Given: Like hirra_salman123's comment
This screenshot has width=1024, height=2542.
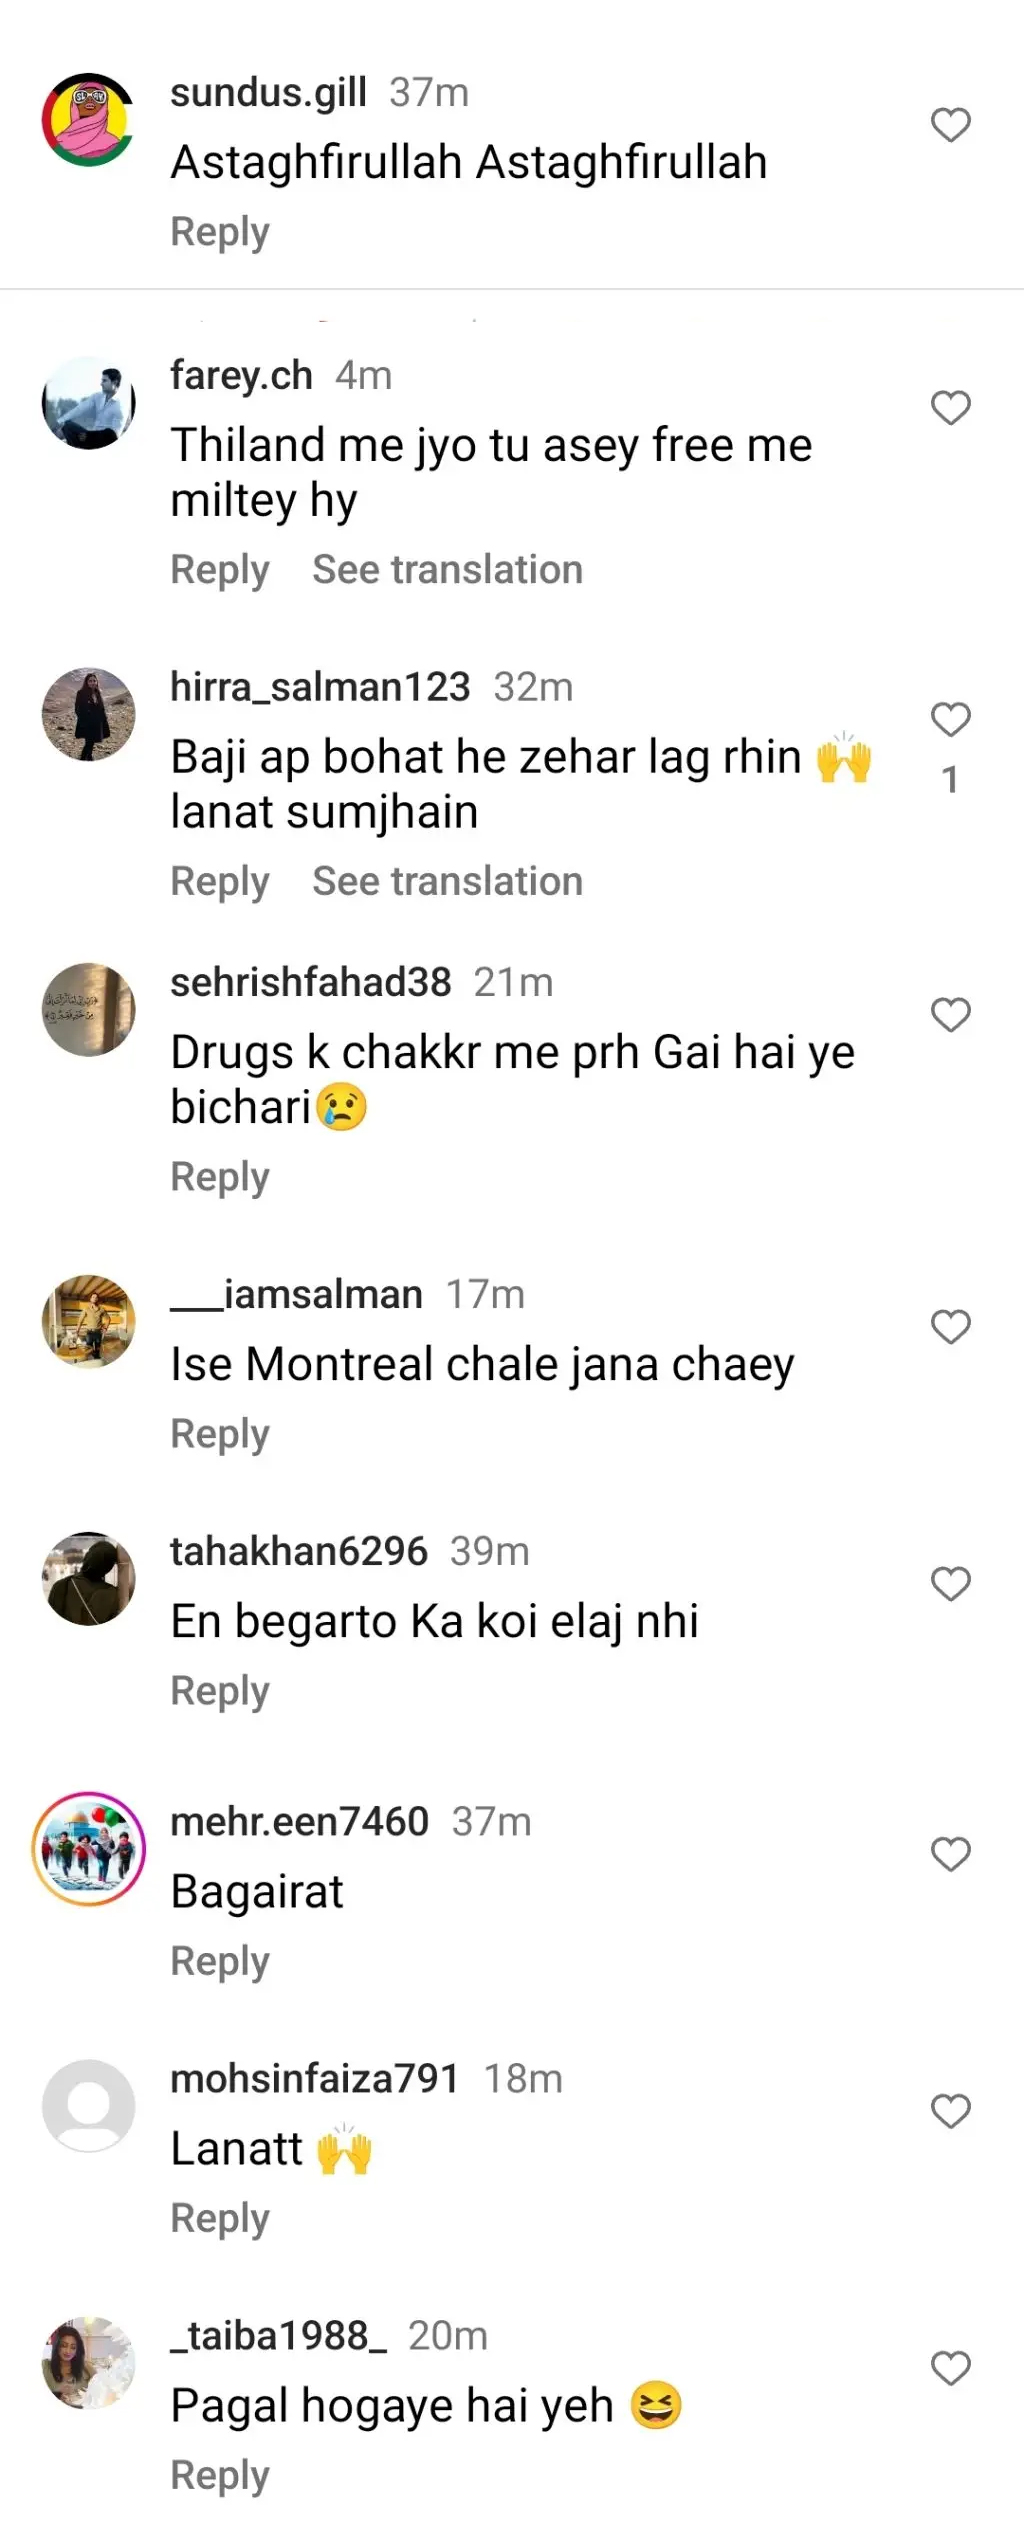Looking at the screenshot, I should [950, 720].
